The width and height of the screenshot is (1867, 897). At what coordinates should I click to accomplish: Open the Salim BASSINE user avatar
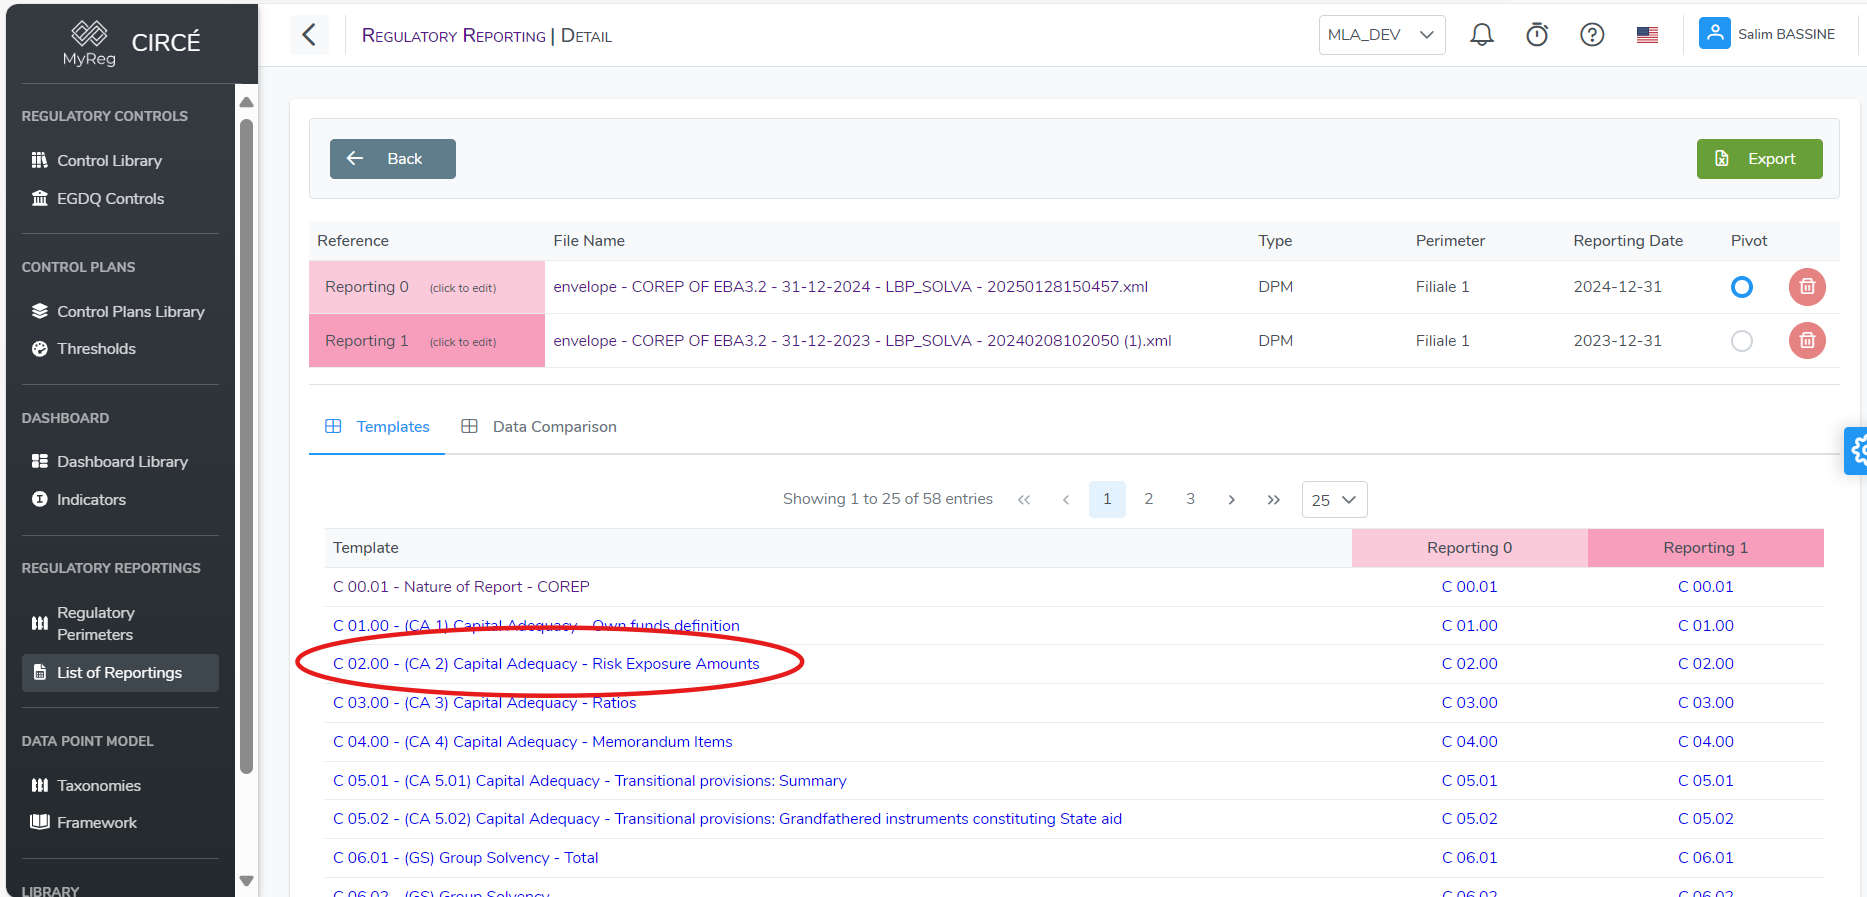point(1714,34)
